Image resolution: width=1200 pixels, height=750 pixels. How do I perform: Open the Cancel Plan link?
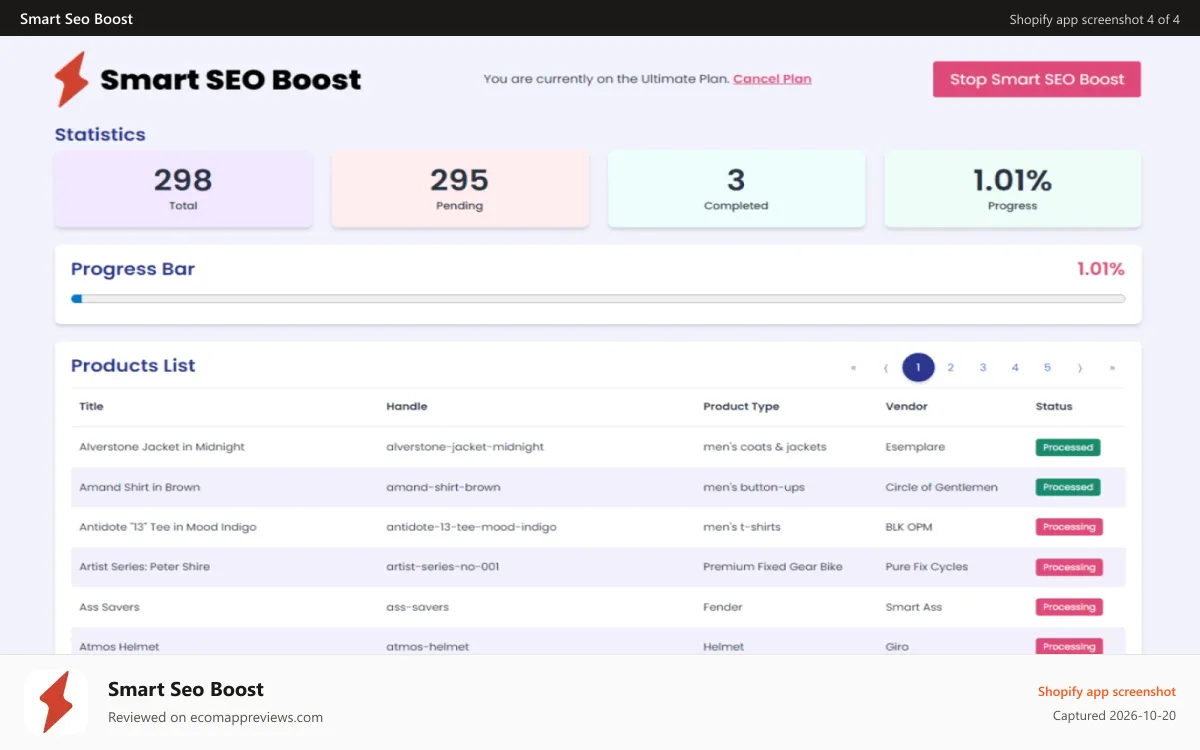(x=772, y=79)
